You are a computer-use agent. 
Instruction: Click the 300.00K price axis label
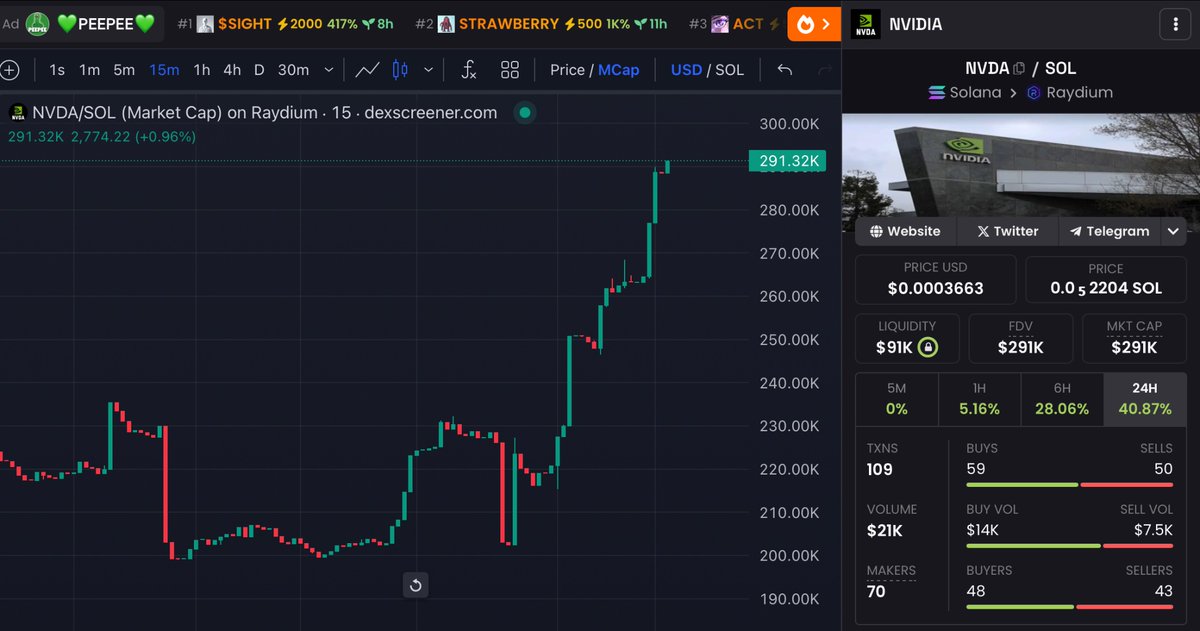point(790,124)
